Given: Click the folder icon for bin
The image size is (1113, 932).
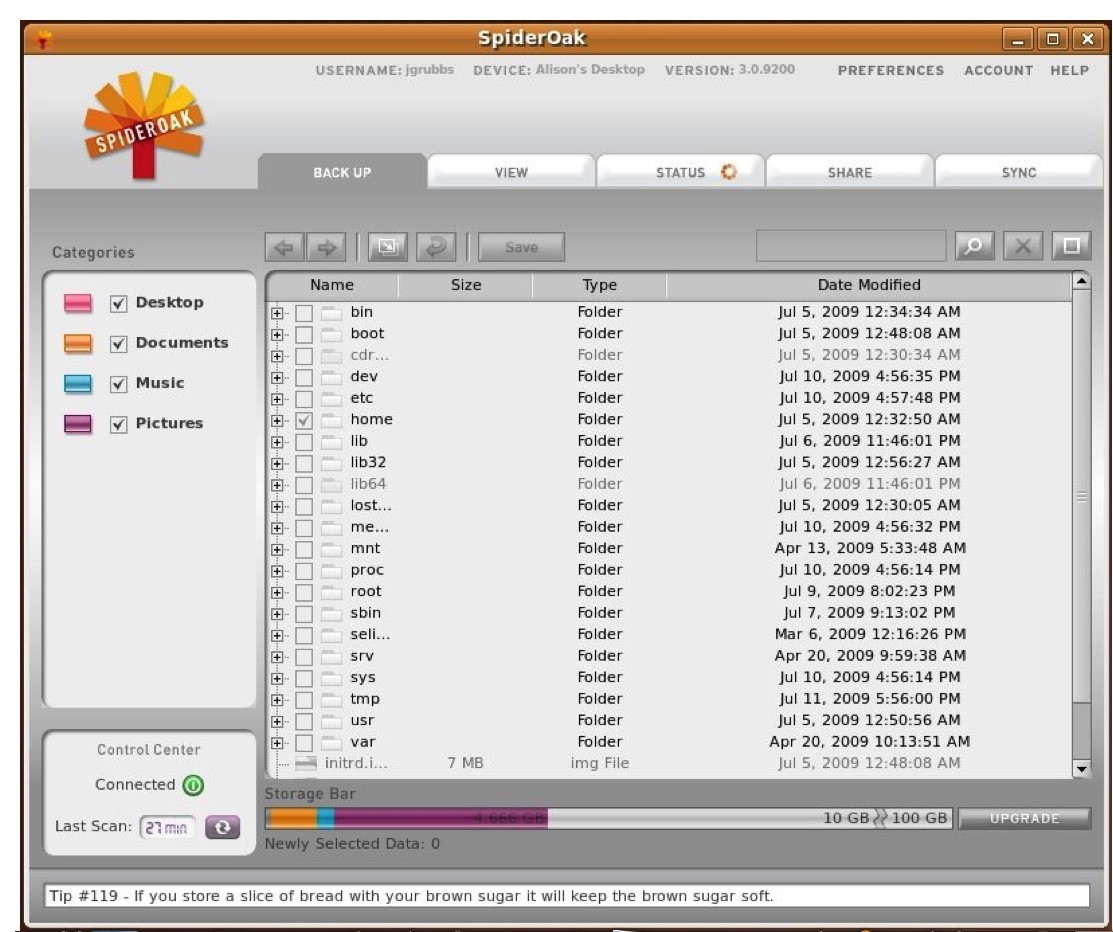Looking at the screenshot, I should coord(331,312).
